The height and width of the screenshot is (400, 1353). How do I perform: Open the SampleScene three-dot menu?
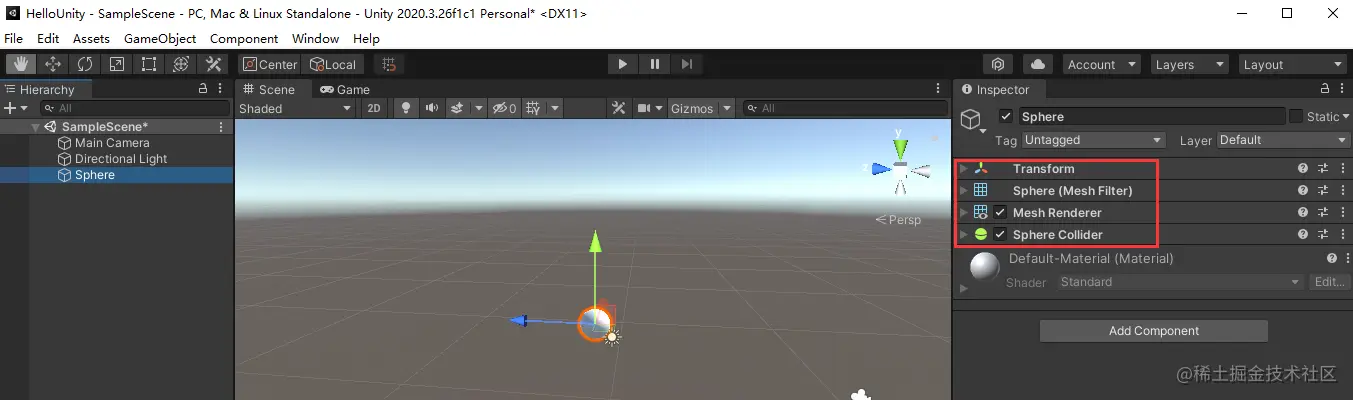coord(221,127)
